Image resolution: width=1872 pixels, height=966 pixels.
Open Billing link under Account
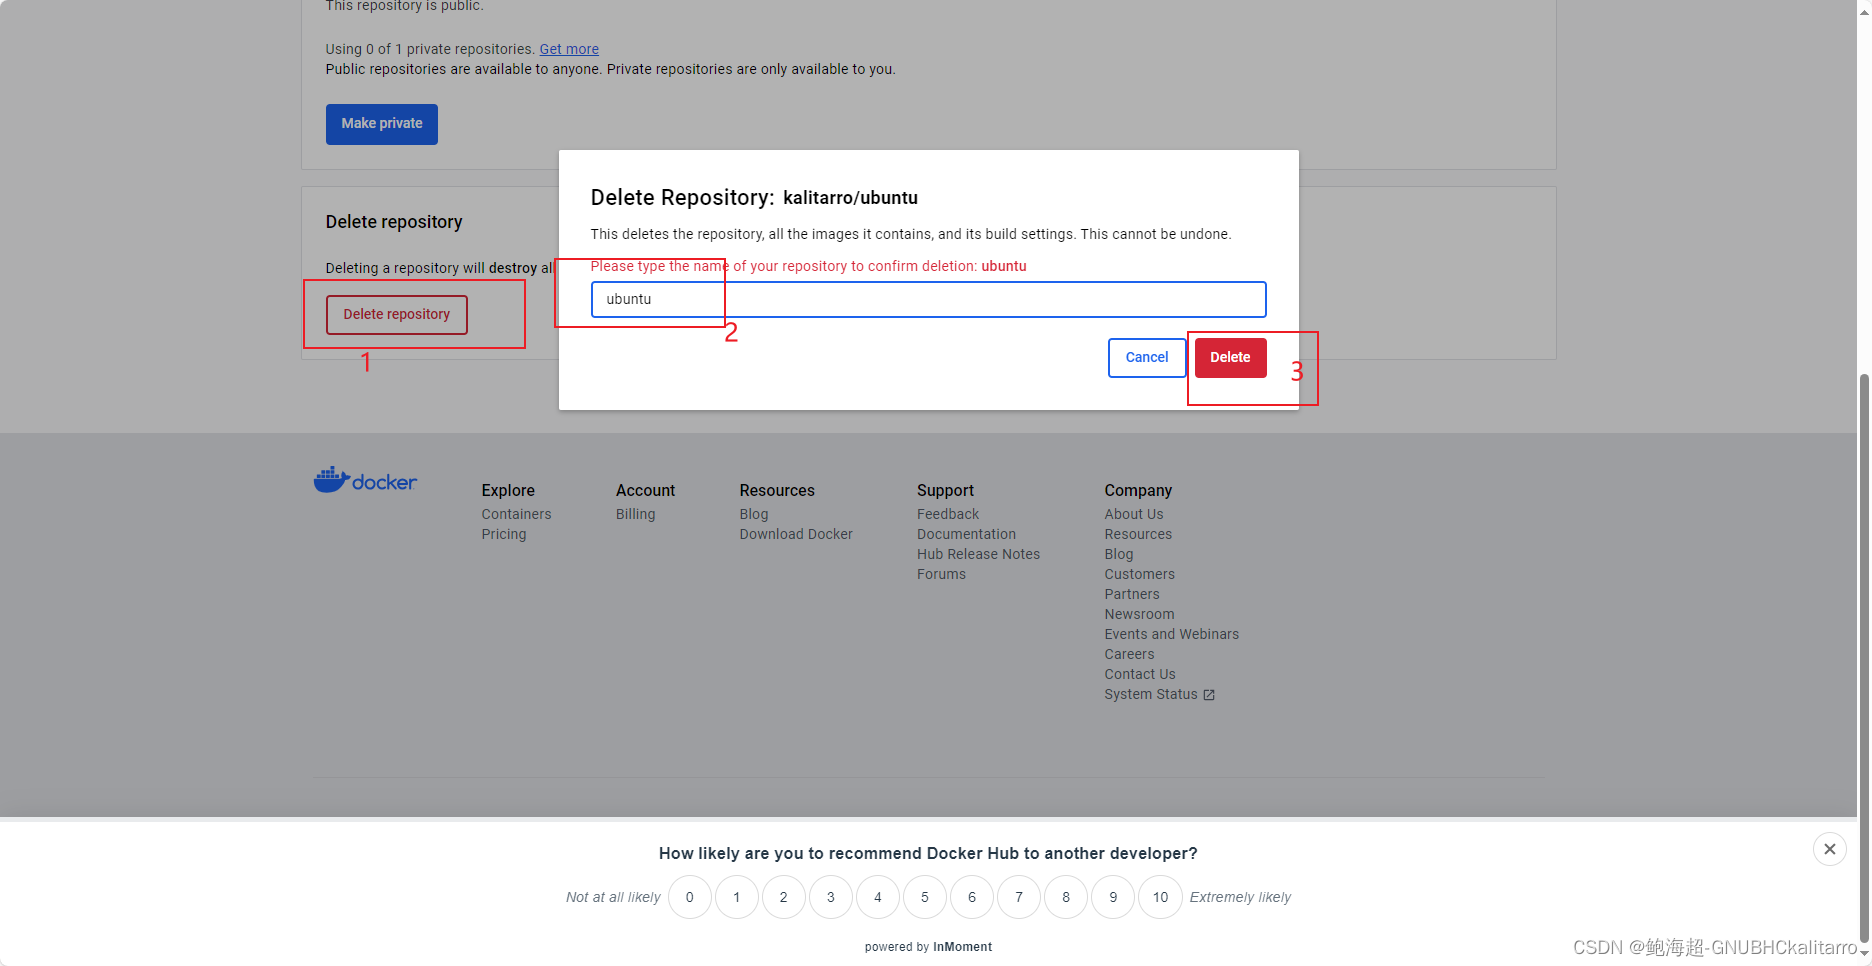click(x=636, y=514)
